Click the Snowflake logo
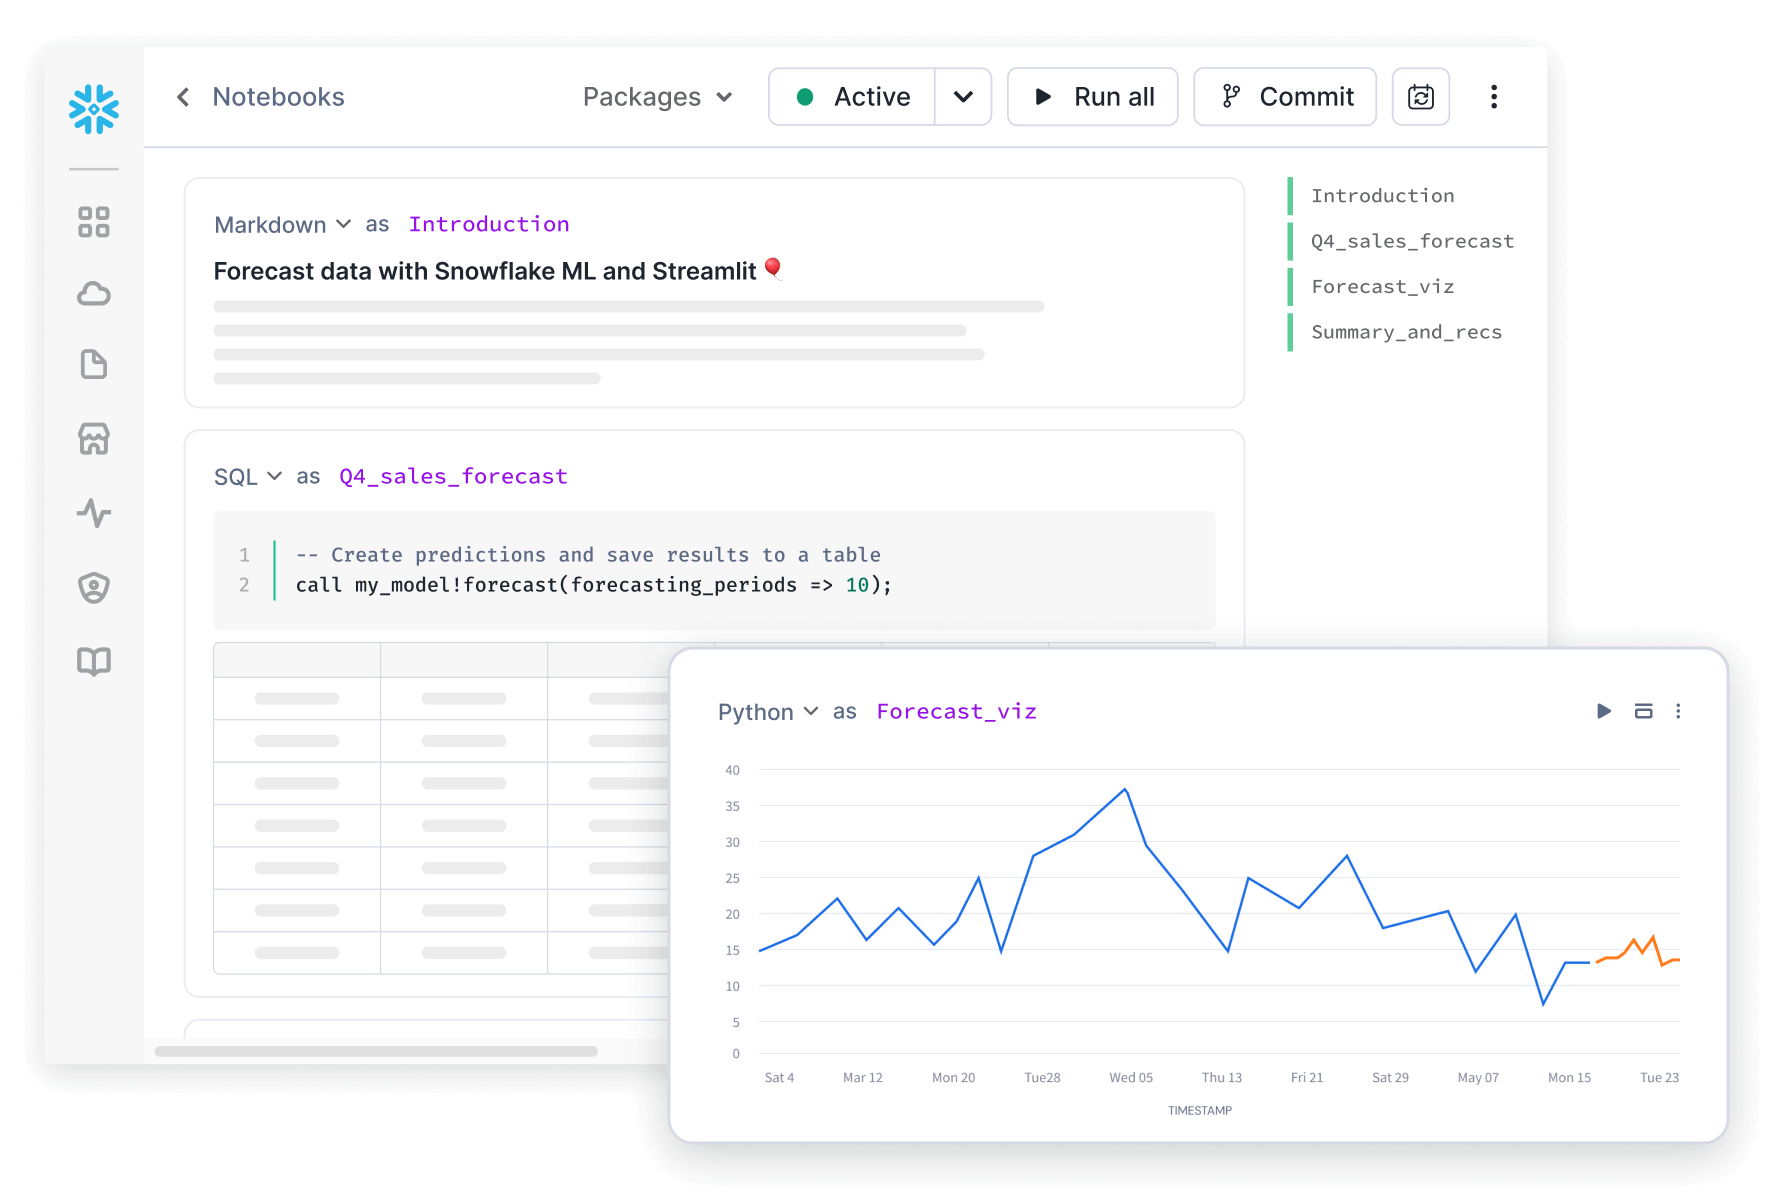Screen dimensions: 1776x1196 click(x=93, y=110)
